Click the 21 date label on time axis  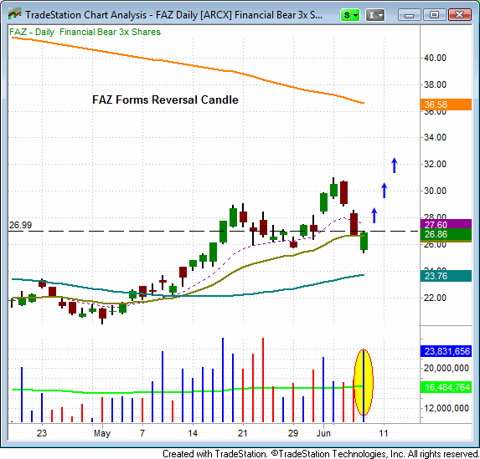(243, 433)
